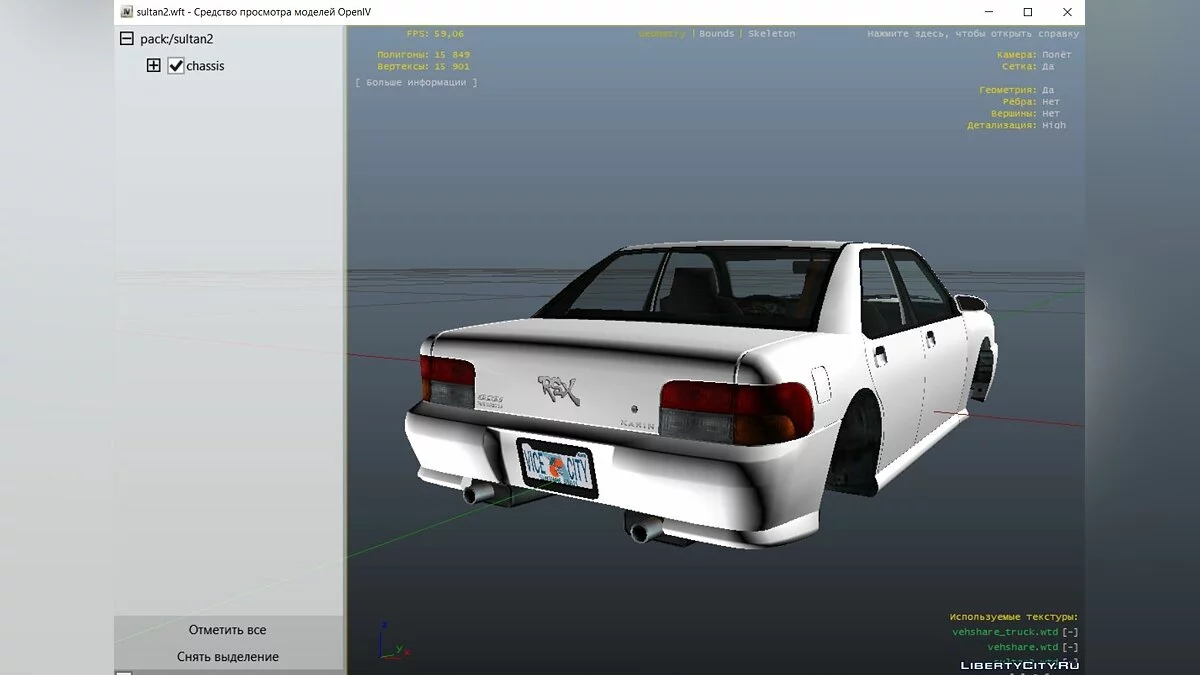The width and height of the screenshot is (1200, 675).
Task: Switch to the Skeleton view tab
Action: pyautogui.click(x=771, y=34)
